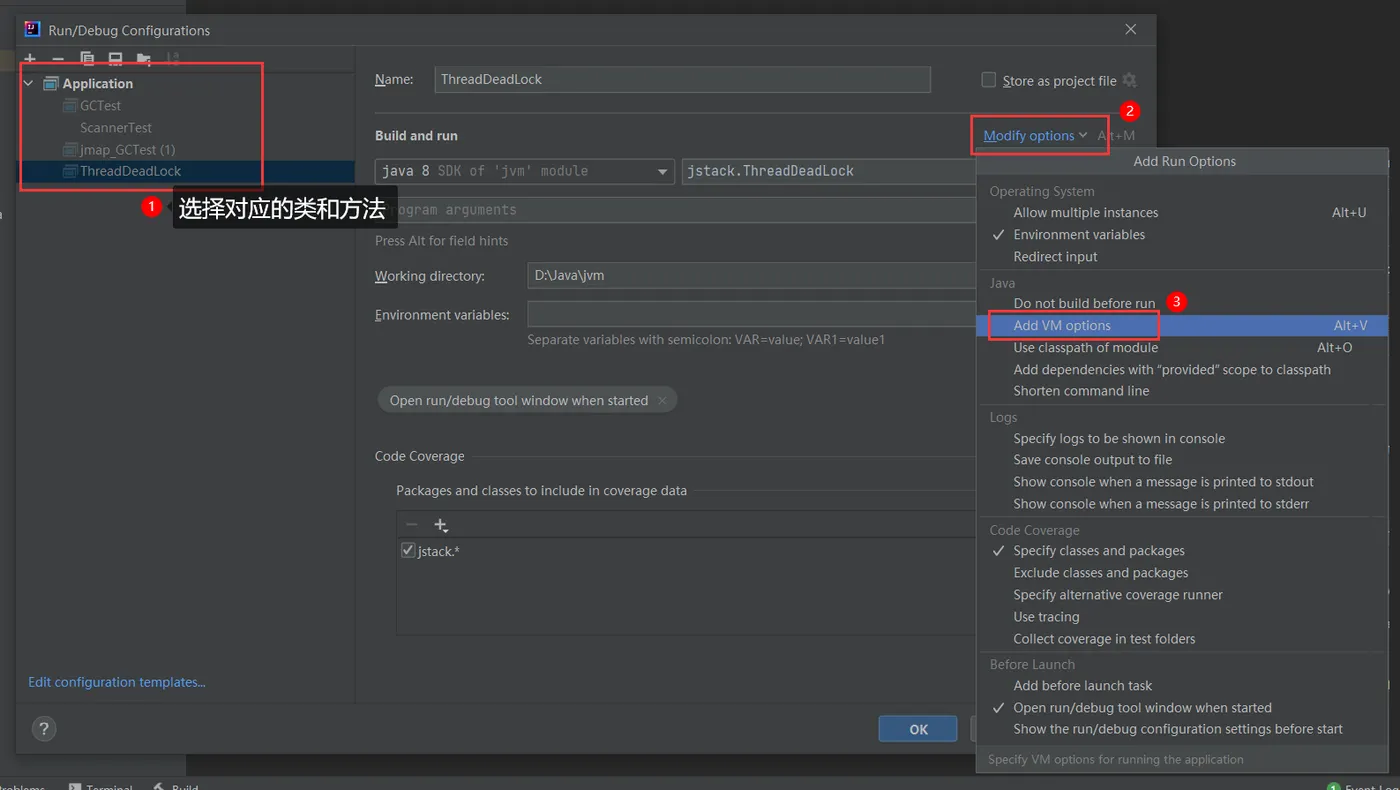Screen dimensions: 1400x790
Task: Save configuration icon in the toolbar
Action: [115, 59]
